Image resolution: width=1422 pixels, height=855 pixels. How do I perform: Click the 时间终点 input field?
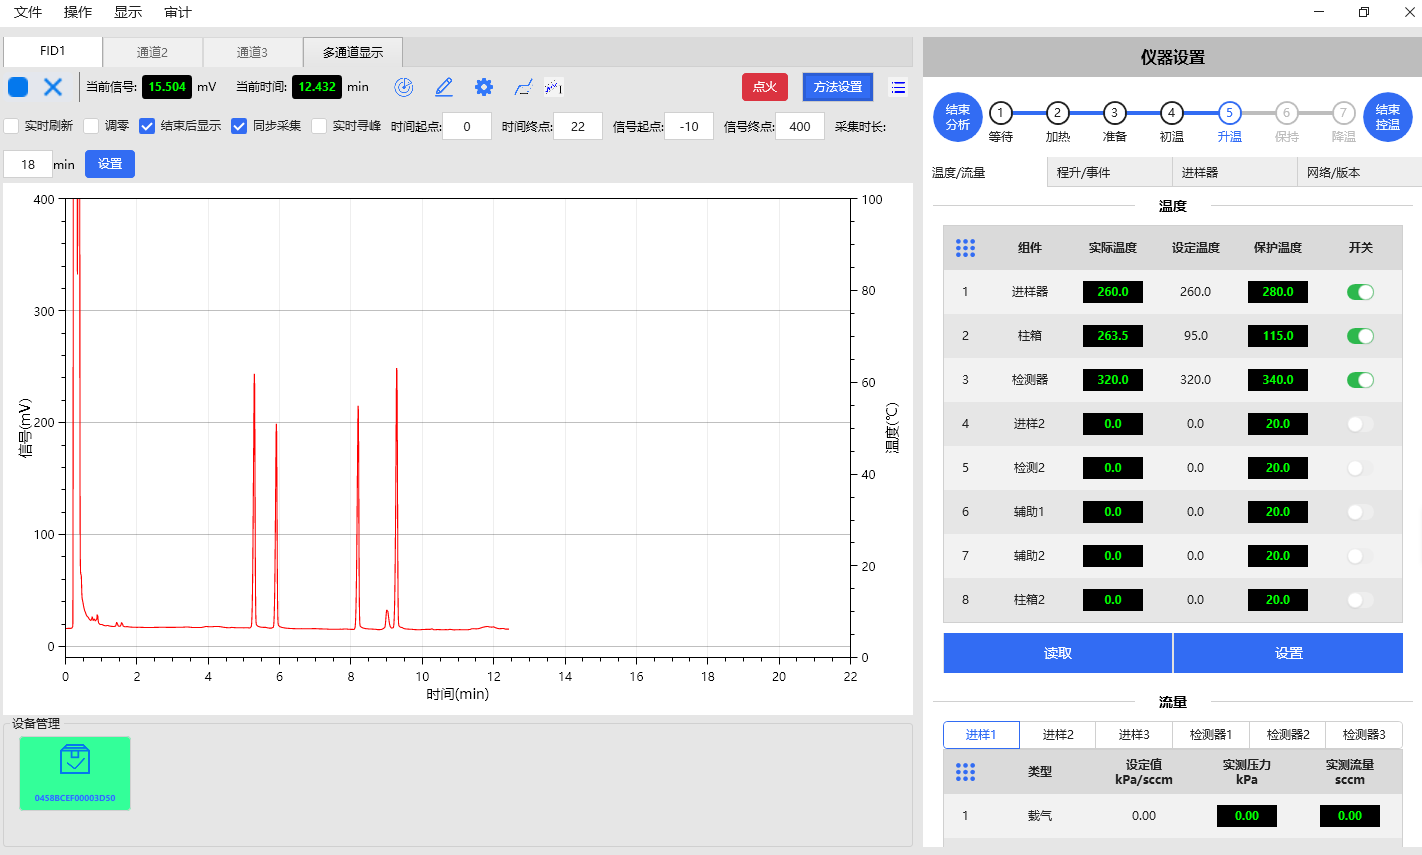(x=578, y=126)
